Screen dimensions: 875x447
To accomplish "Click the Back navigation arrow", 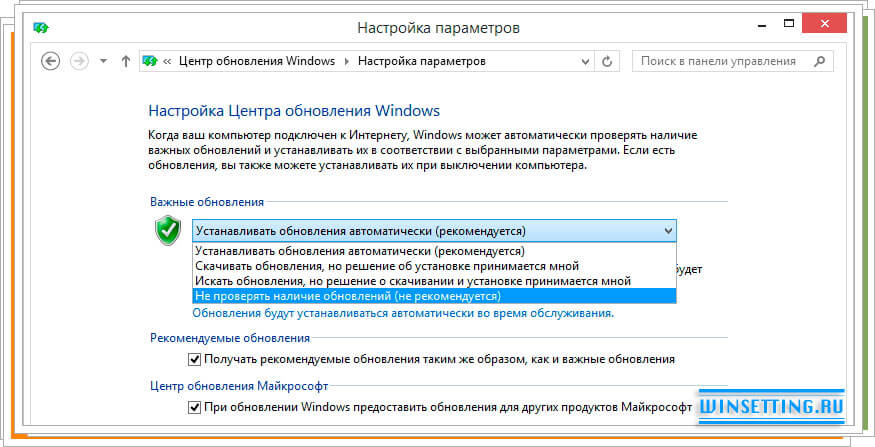I will (x=51, y=61).
